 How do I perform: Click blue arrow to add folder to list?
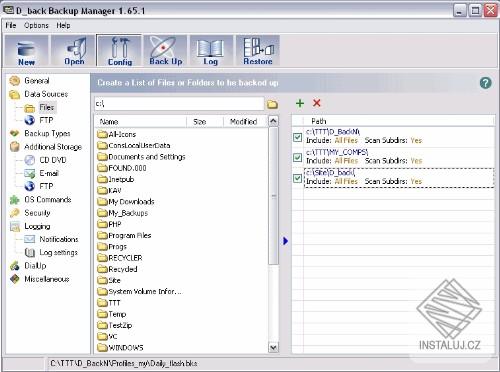pyautogui.click(x=285, y=241)
